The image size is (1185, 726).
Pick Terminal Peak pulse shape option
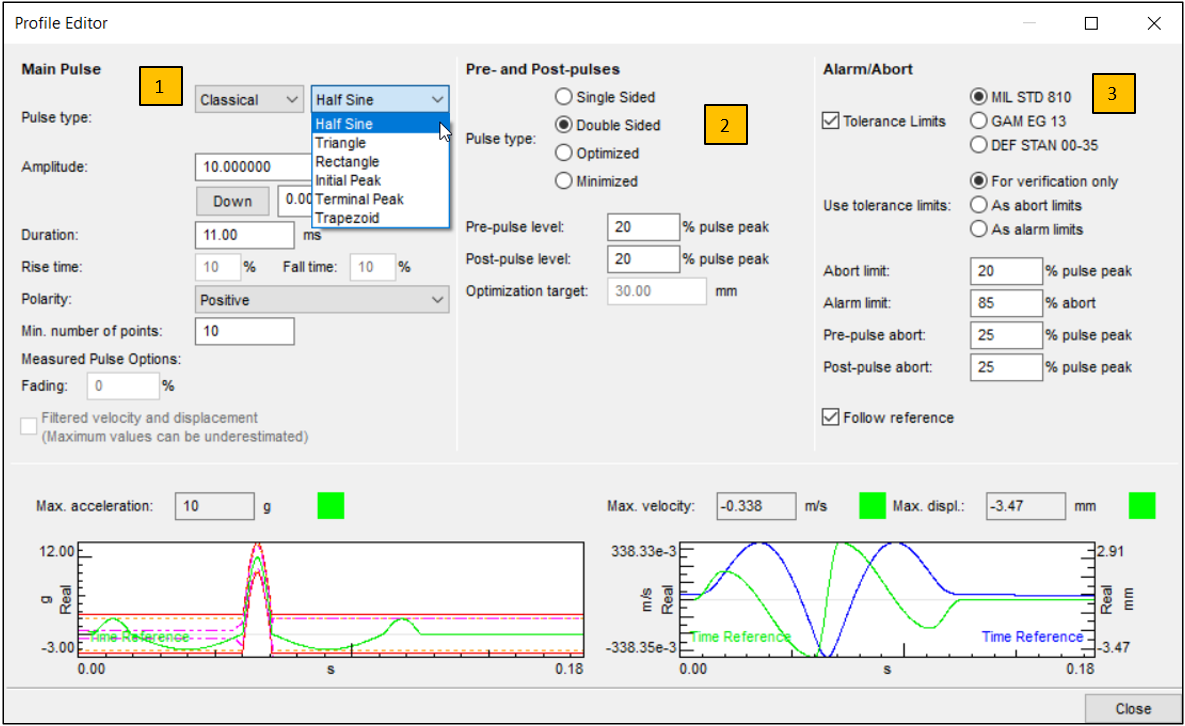pyautogui.click(x=359, y=199)
